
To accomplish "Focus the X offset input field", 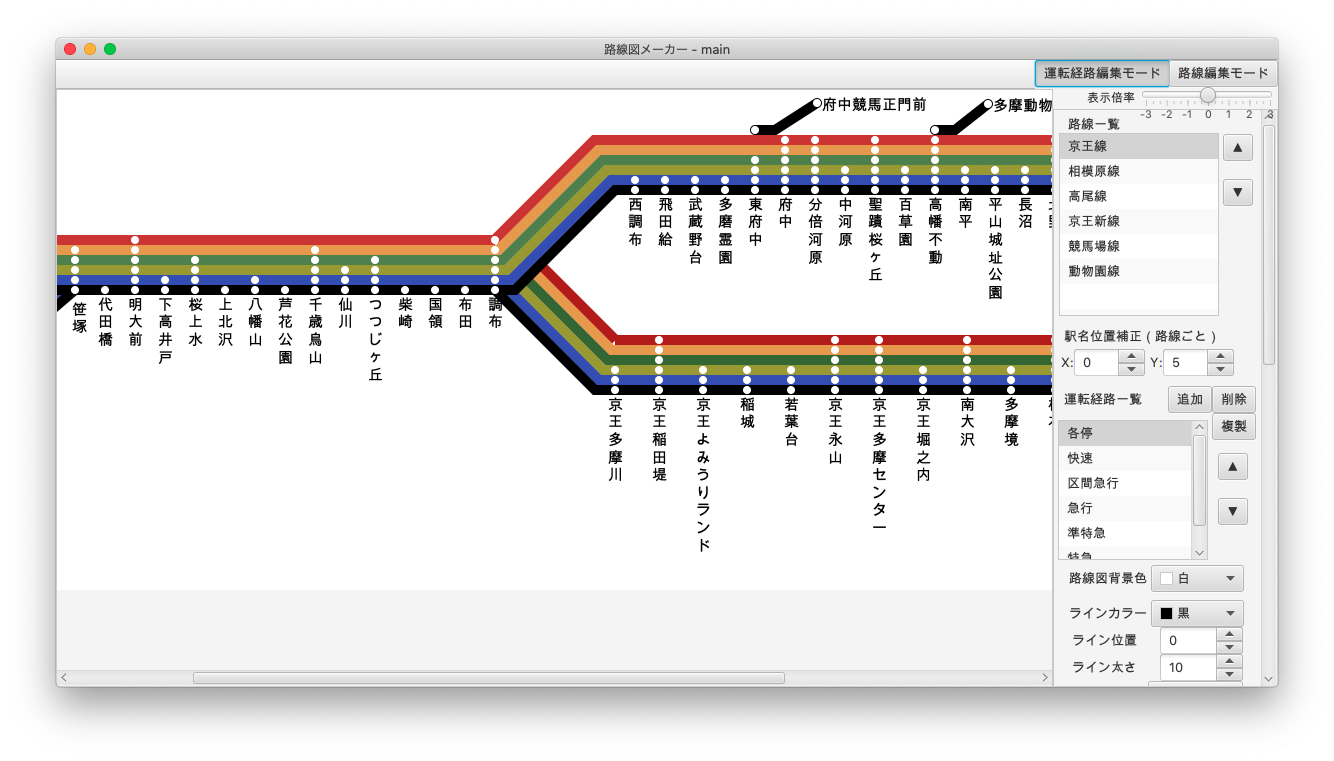I will click(x=1097, y=362).
